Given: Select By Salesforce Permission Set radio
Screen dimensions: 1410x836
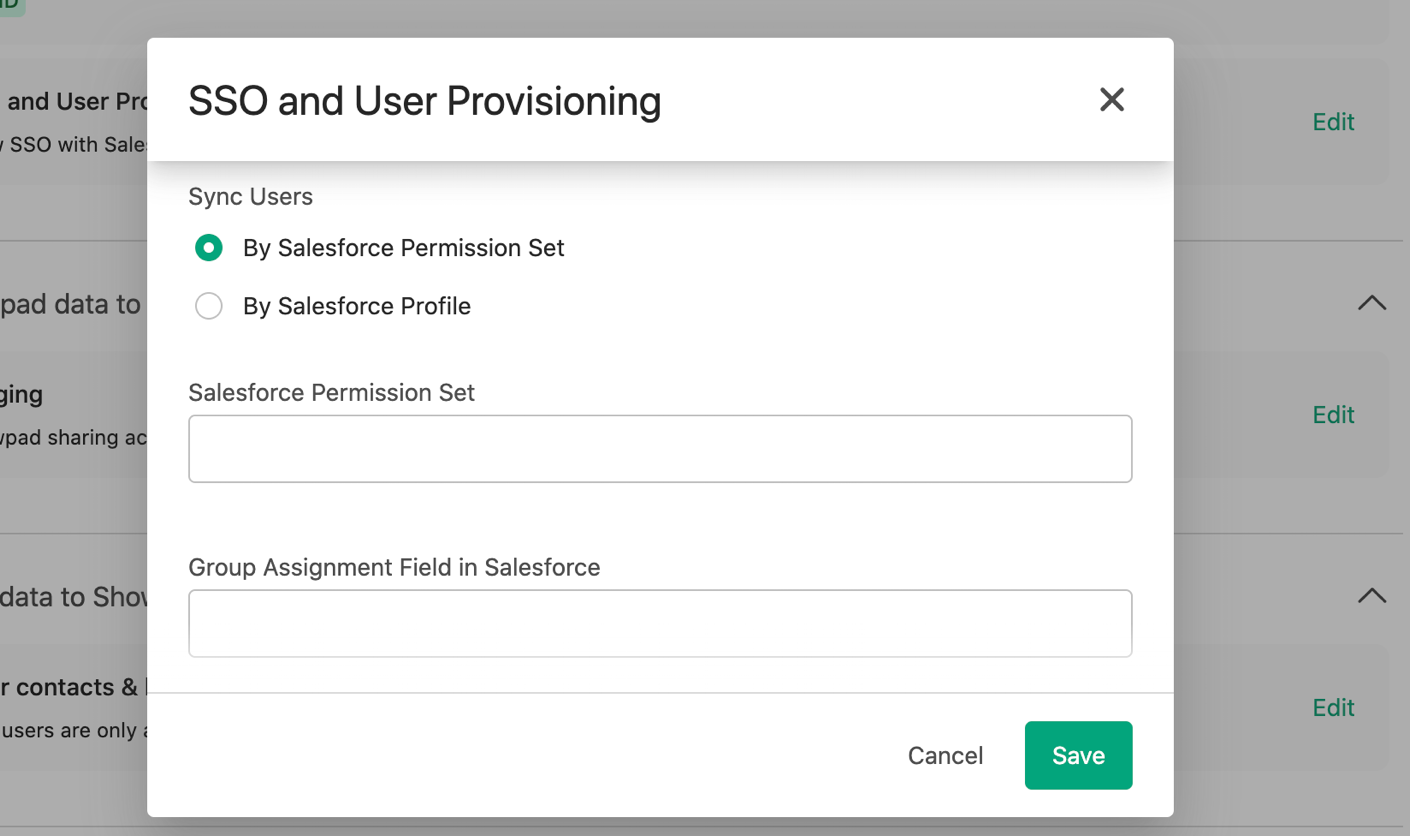Looking at the screenshot, I should [209, 248].
